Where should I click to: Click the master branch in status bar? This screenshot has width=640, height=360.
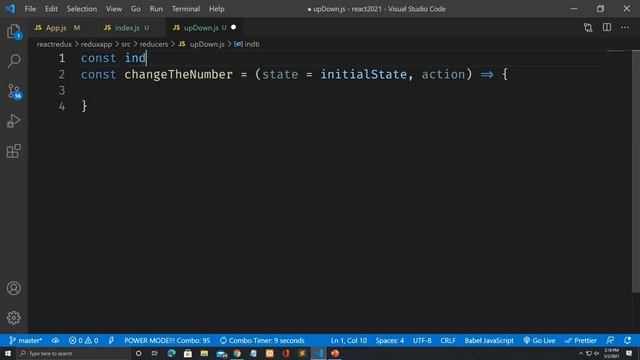26,340
